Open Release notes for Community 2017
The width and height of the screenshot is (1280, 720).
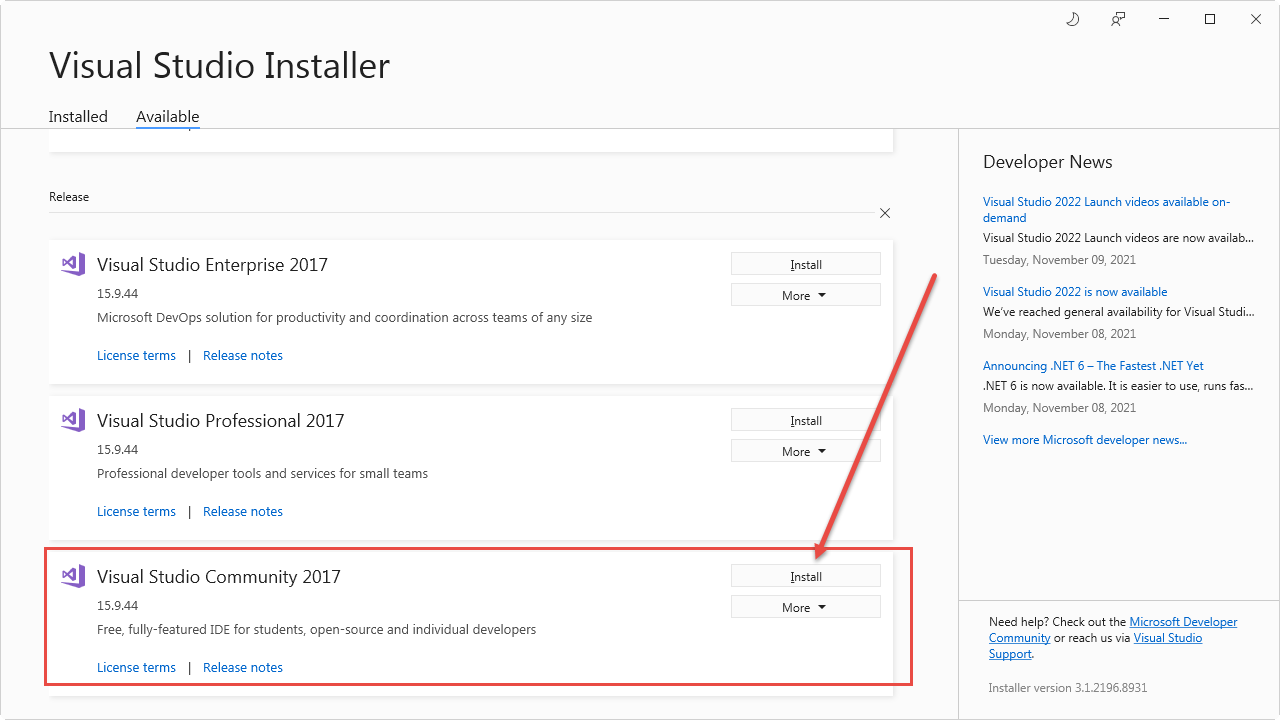tap(243, 667)
